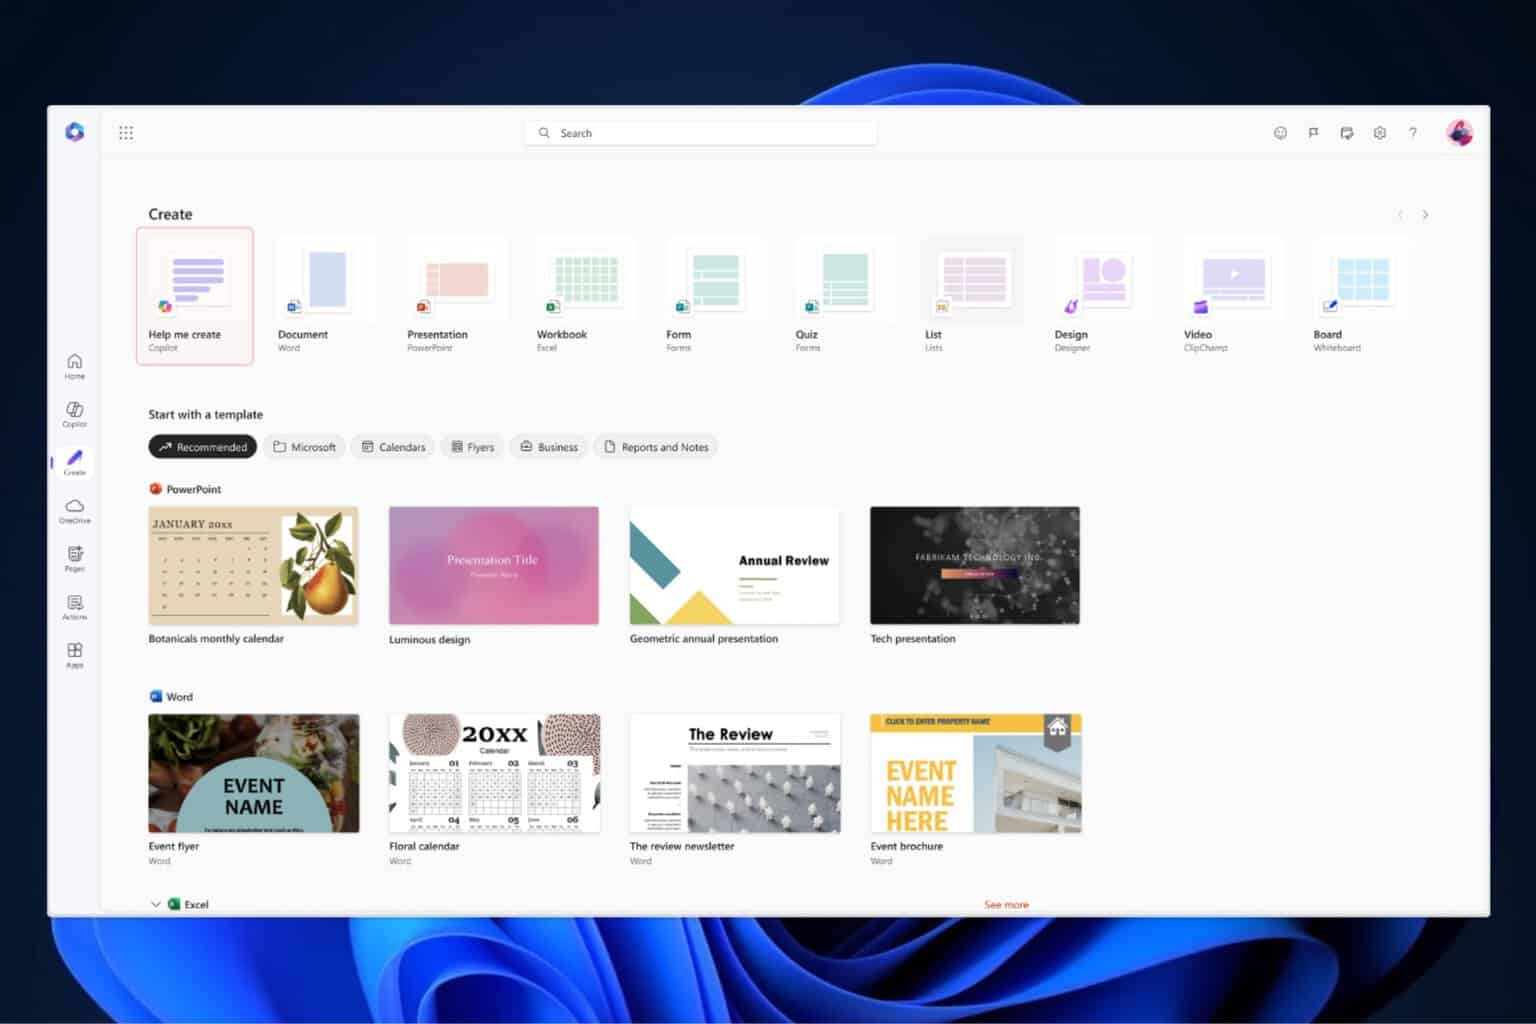Open Settings gear icon
The width and height of the screenshot is (1536, 1024).
(x=1380, y=133)
